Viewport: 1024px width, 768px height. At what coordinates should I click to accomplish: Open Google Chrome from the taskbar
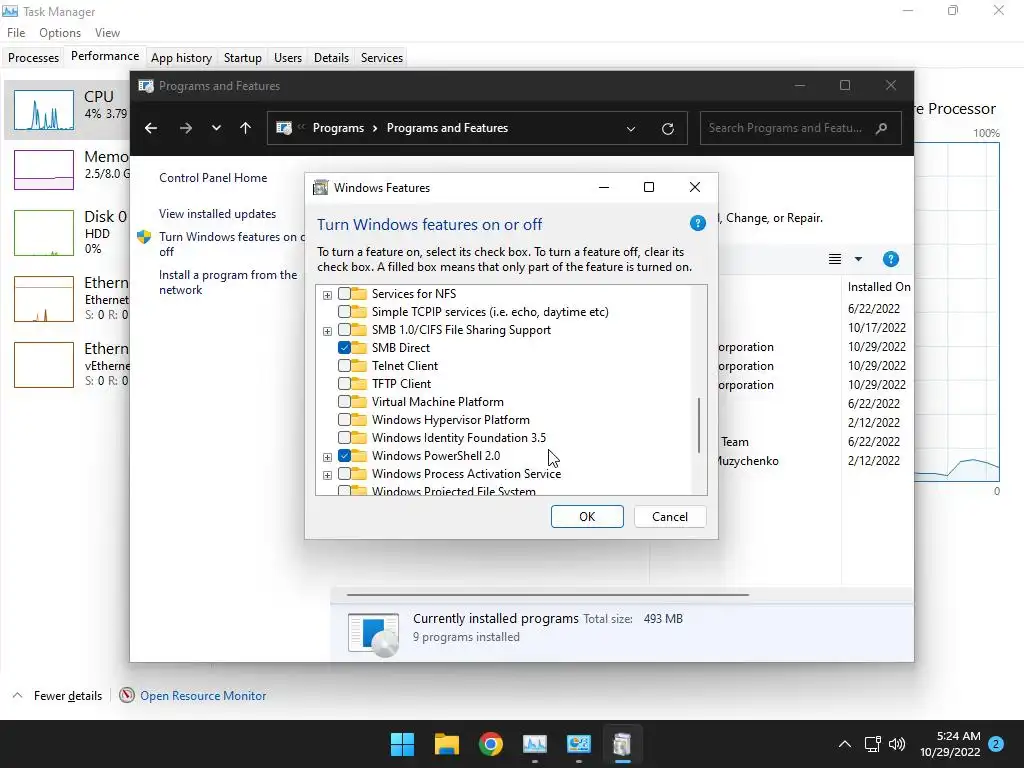coord(490,744)
